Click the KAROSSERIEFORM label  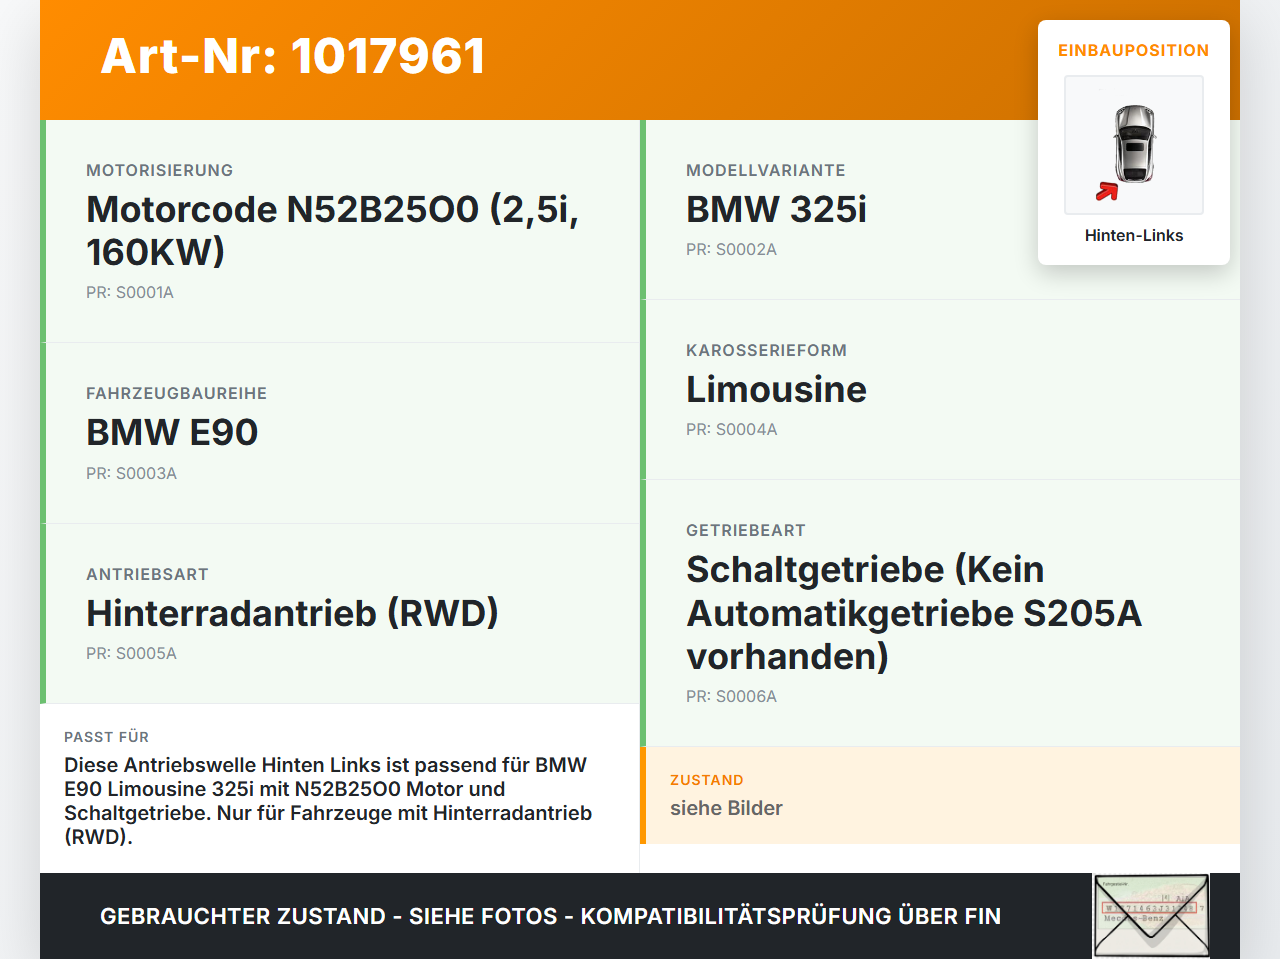tap(767, 350)
